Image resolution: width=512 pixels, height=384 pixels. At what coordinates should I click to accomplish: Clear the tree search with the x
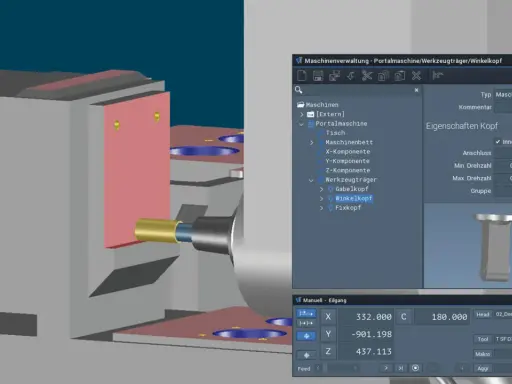coord(416,90)
